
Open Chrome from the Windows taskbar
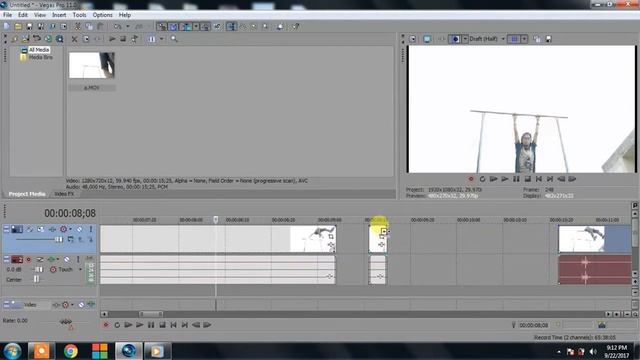71,351
